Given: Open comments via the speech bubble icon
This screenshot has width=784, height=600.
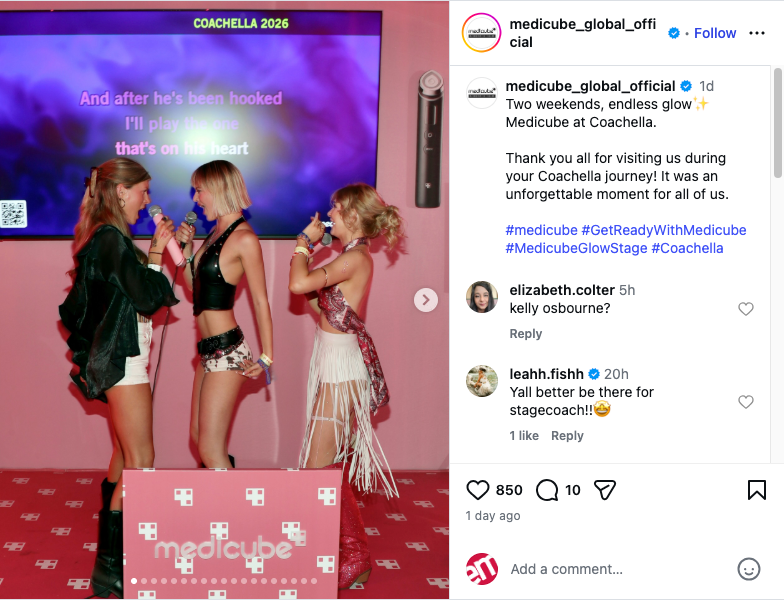Looking at the screenshot, I should click(546, 490).
